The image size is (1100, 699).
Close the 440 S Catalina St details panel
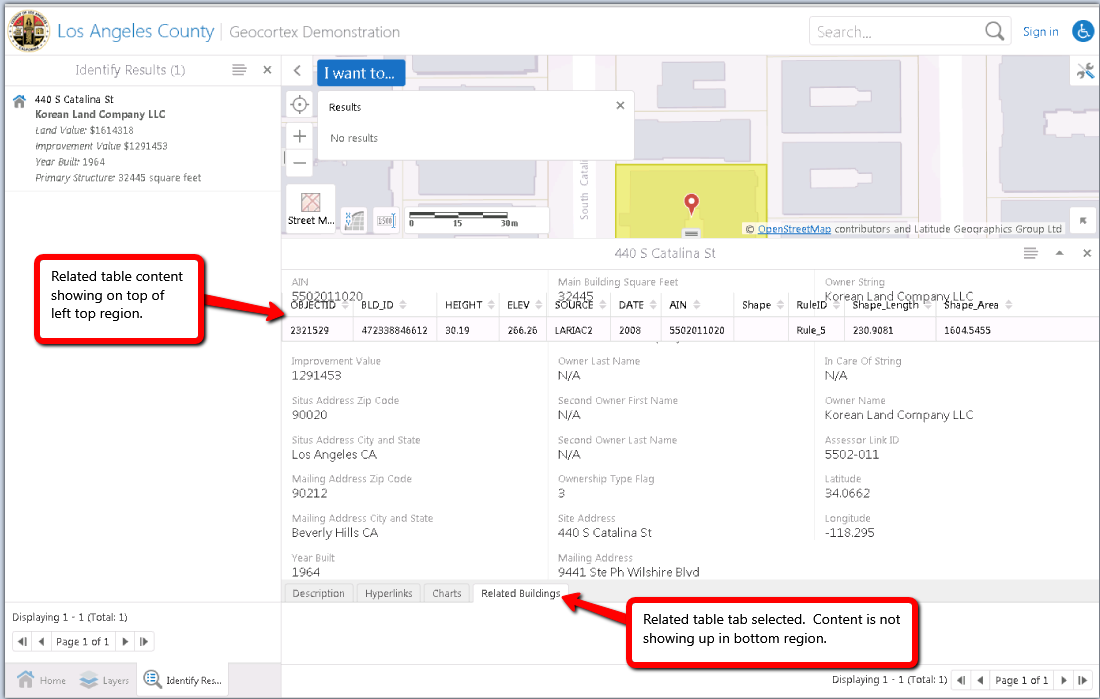pyautogui.click(x=1087, y=253)
